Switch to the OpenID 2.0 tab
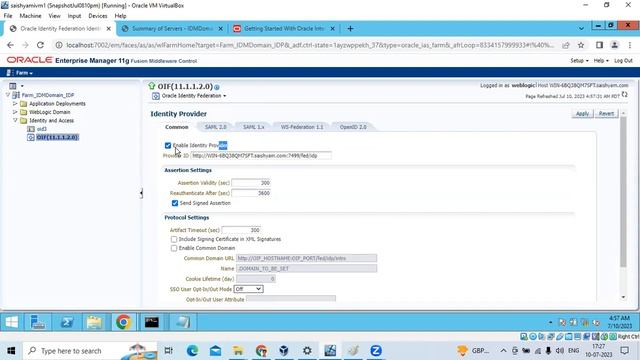This screenshot has height=360, width=640. [x=353, y=127]
